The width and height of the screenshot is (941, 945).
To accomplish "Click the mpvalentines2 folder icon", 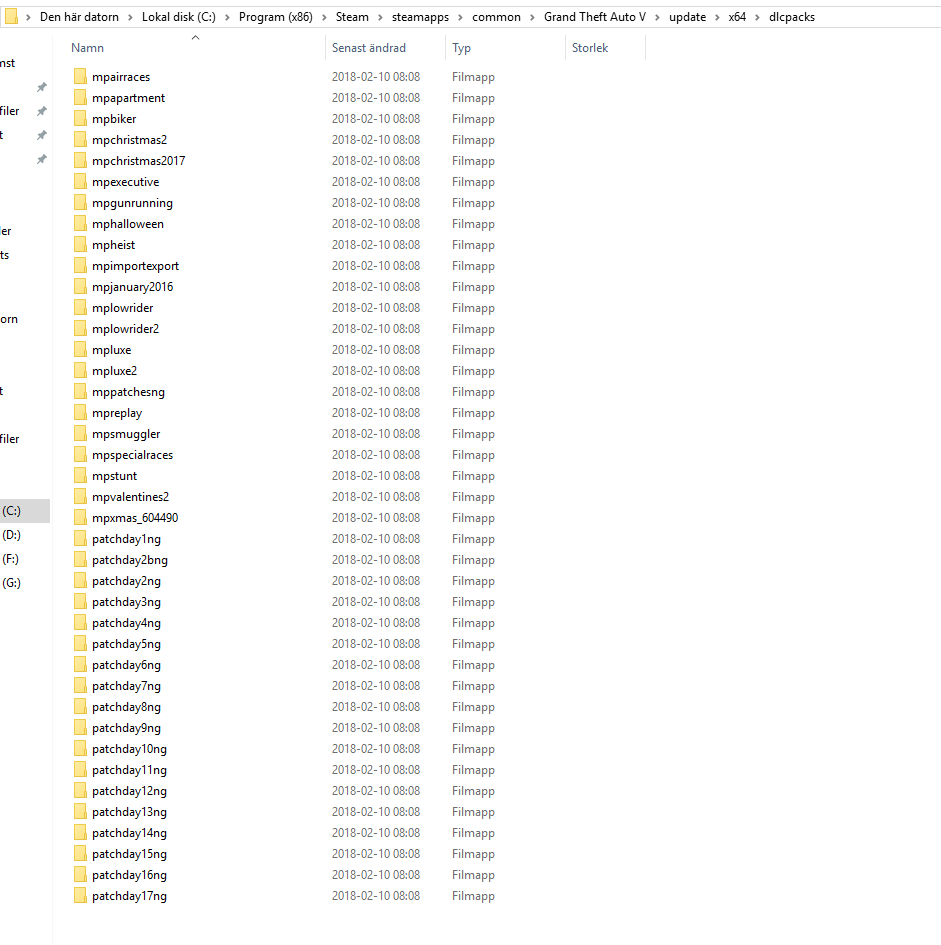I will (x=80, y=497).
